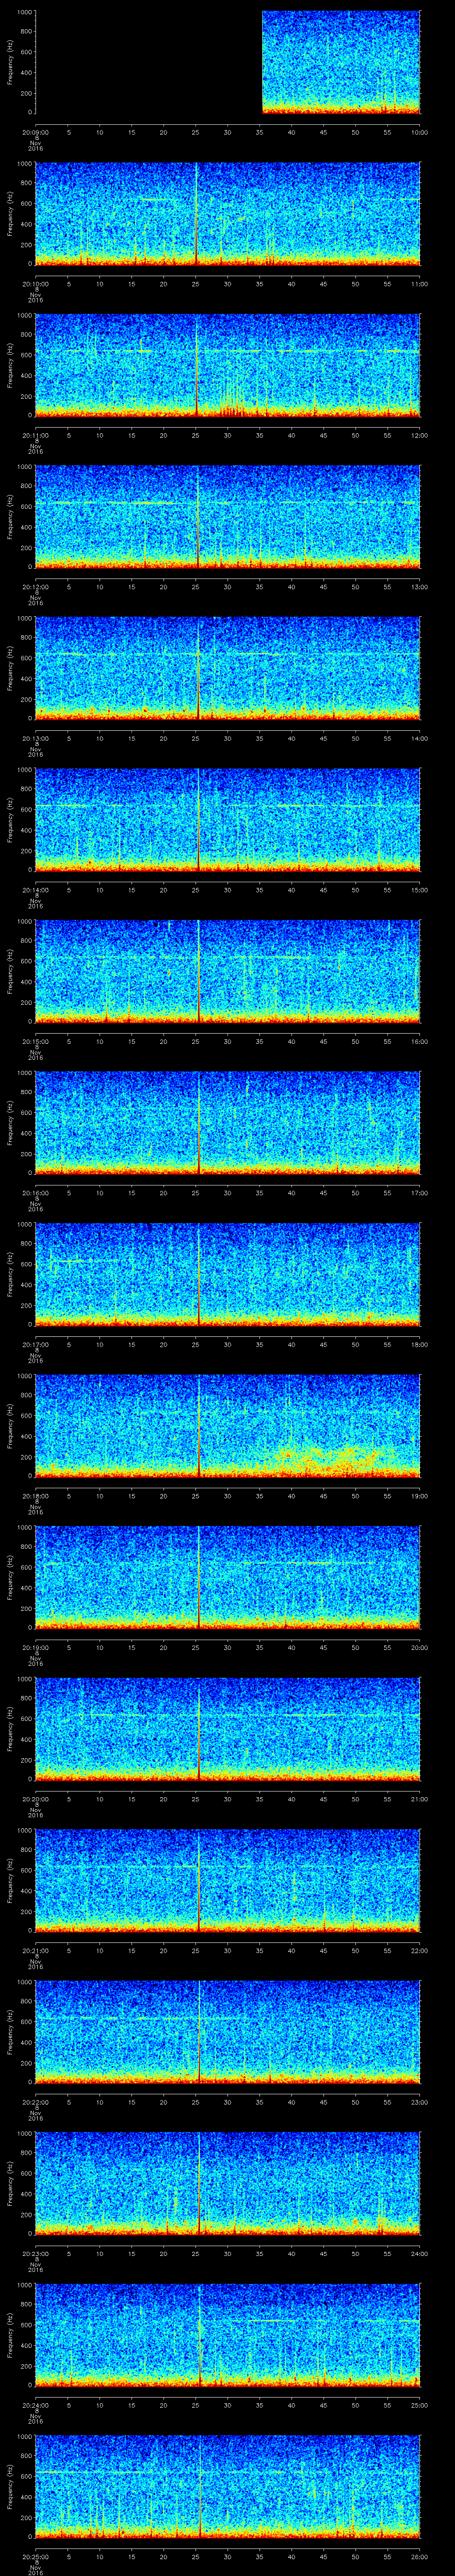Click the 20:09:00 time axis label
The image size is (455, 2576).
click(35, 132)
